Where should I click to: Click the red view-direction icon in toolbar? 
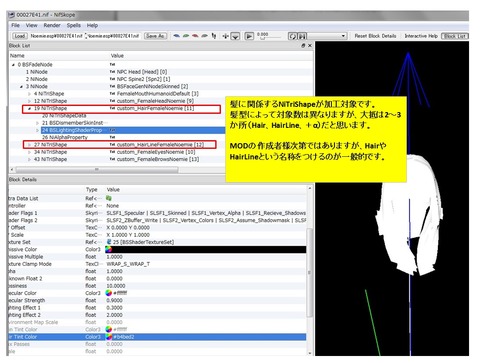[x=195, y=36]
